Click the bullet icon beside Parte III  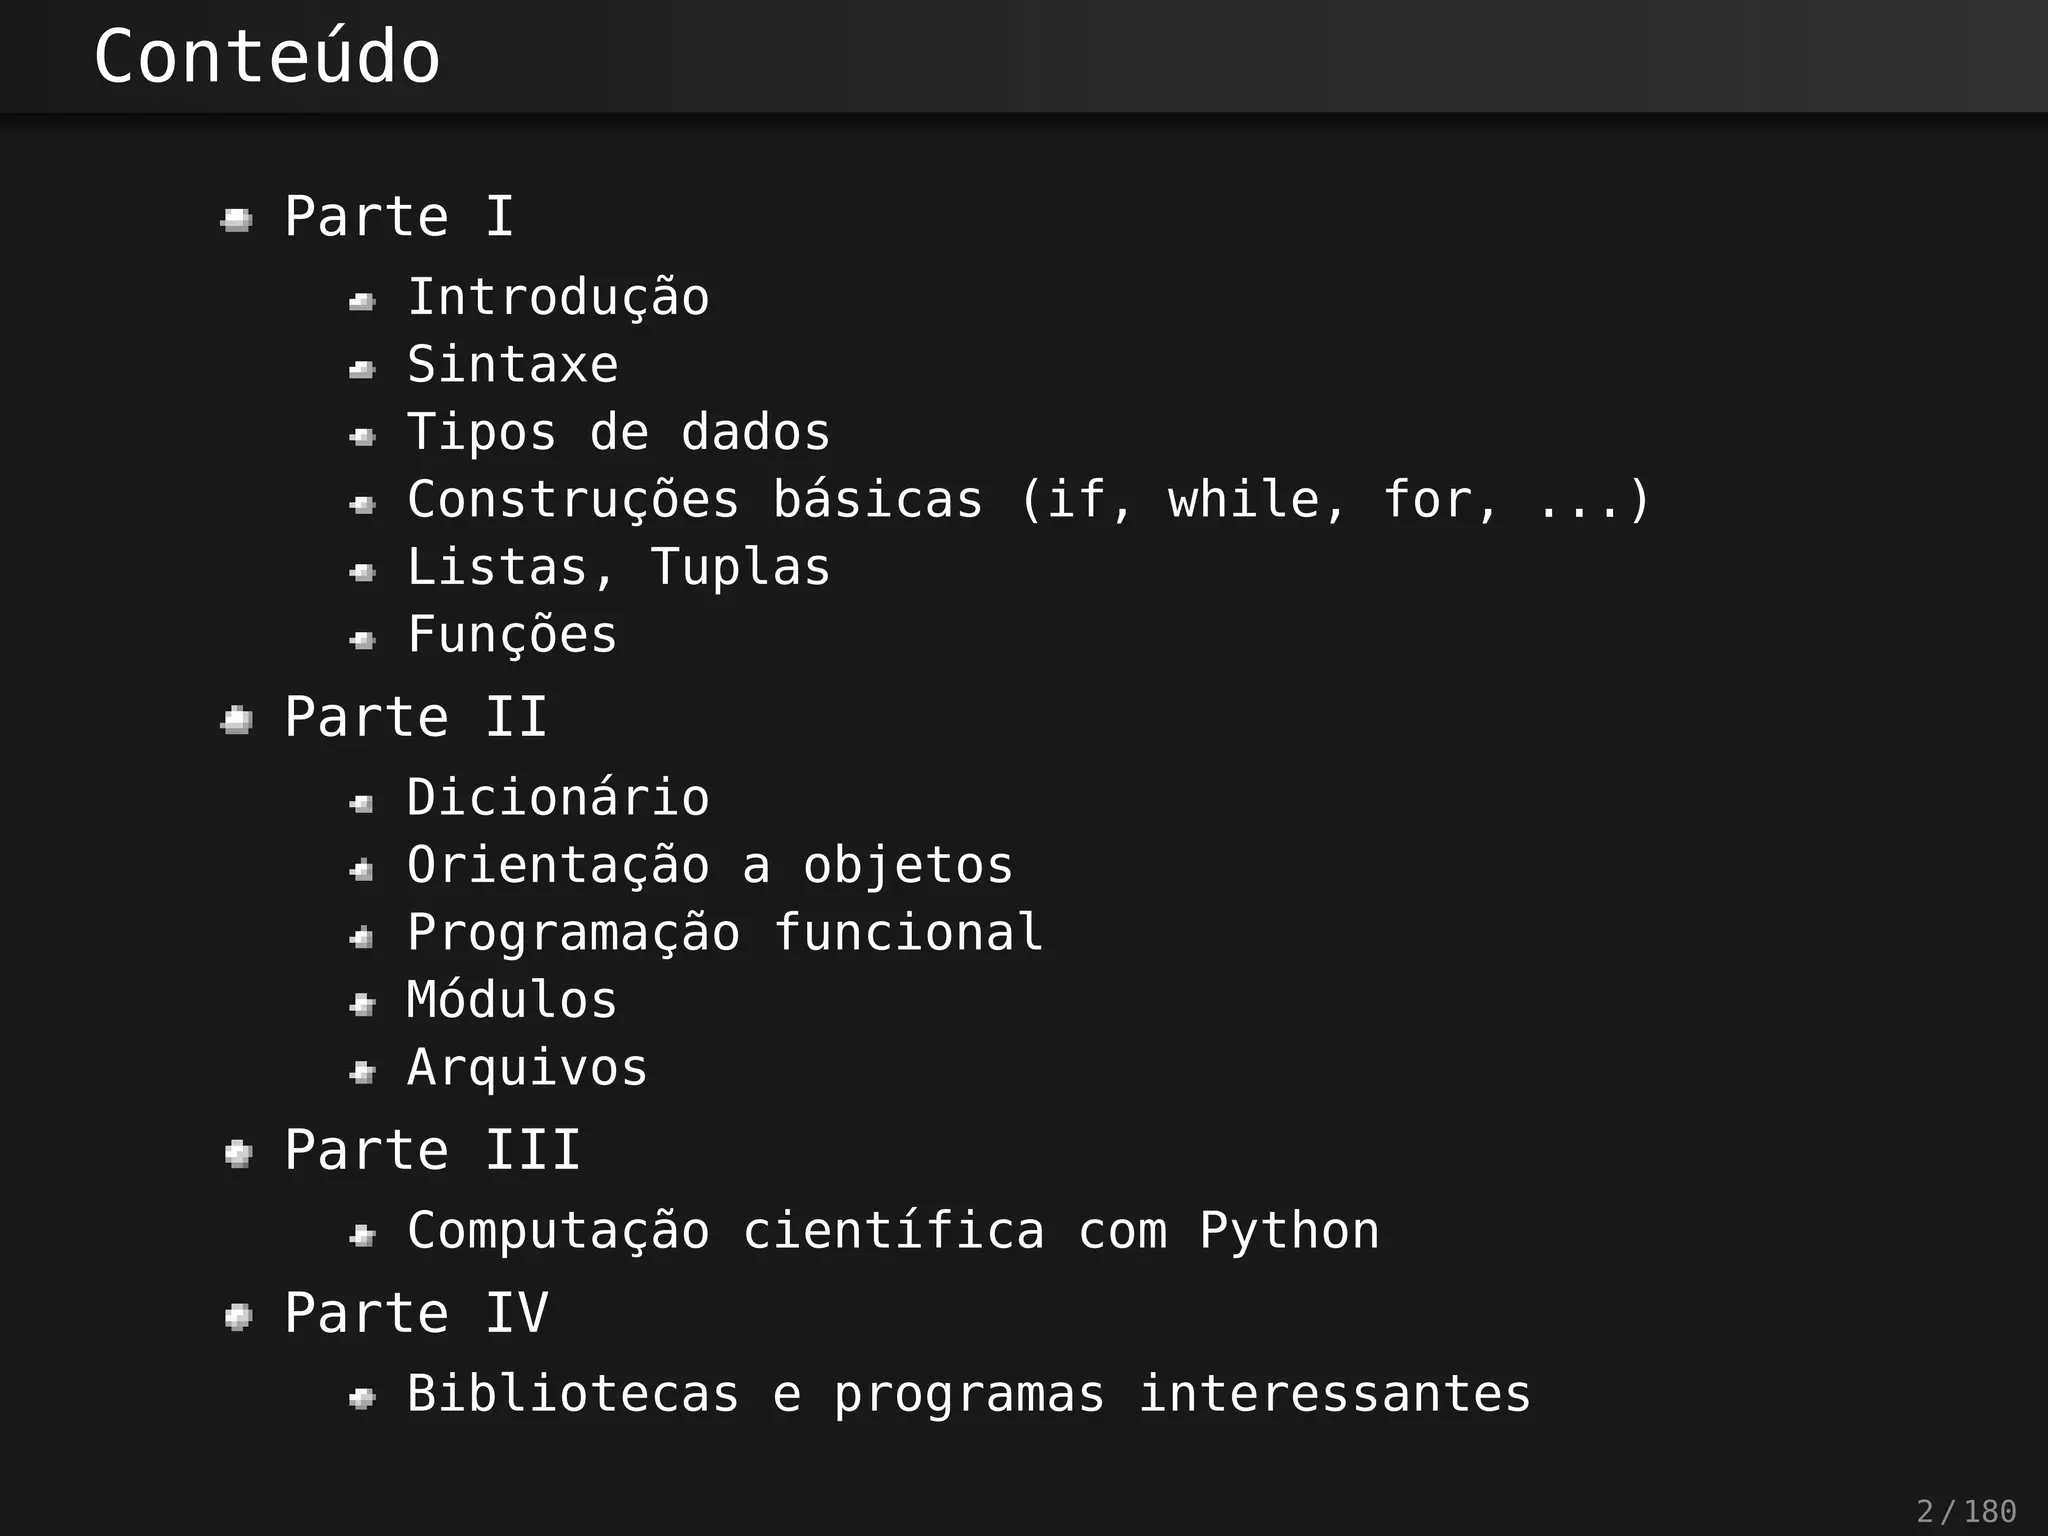[238, 1153]
